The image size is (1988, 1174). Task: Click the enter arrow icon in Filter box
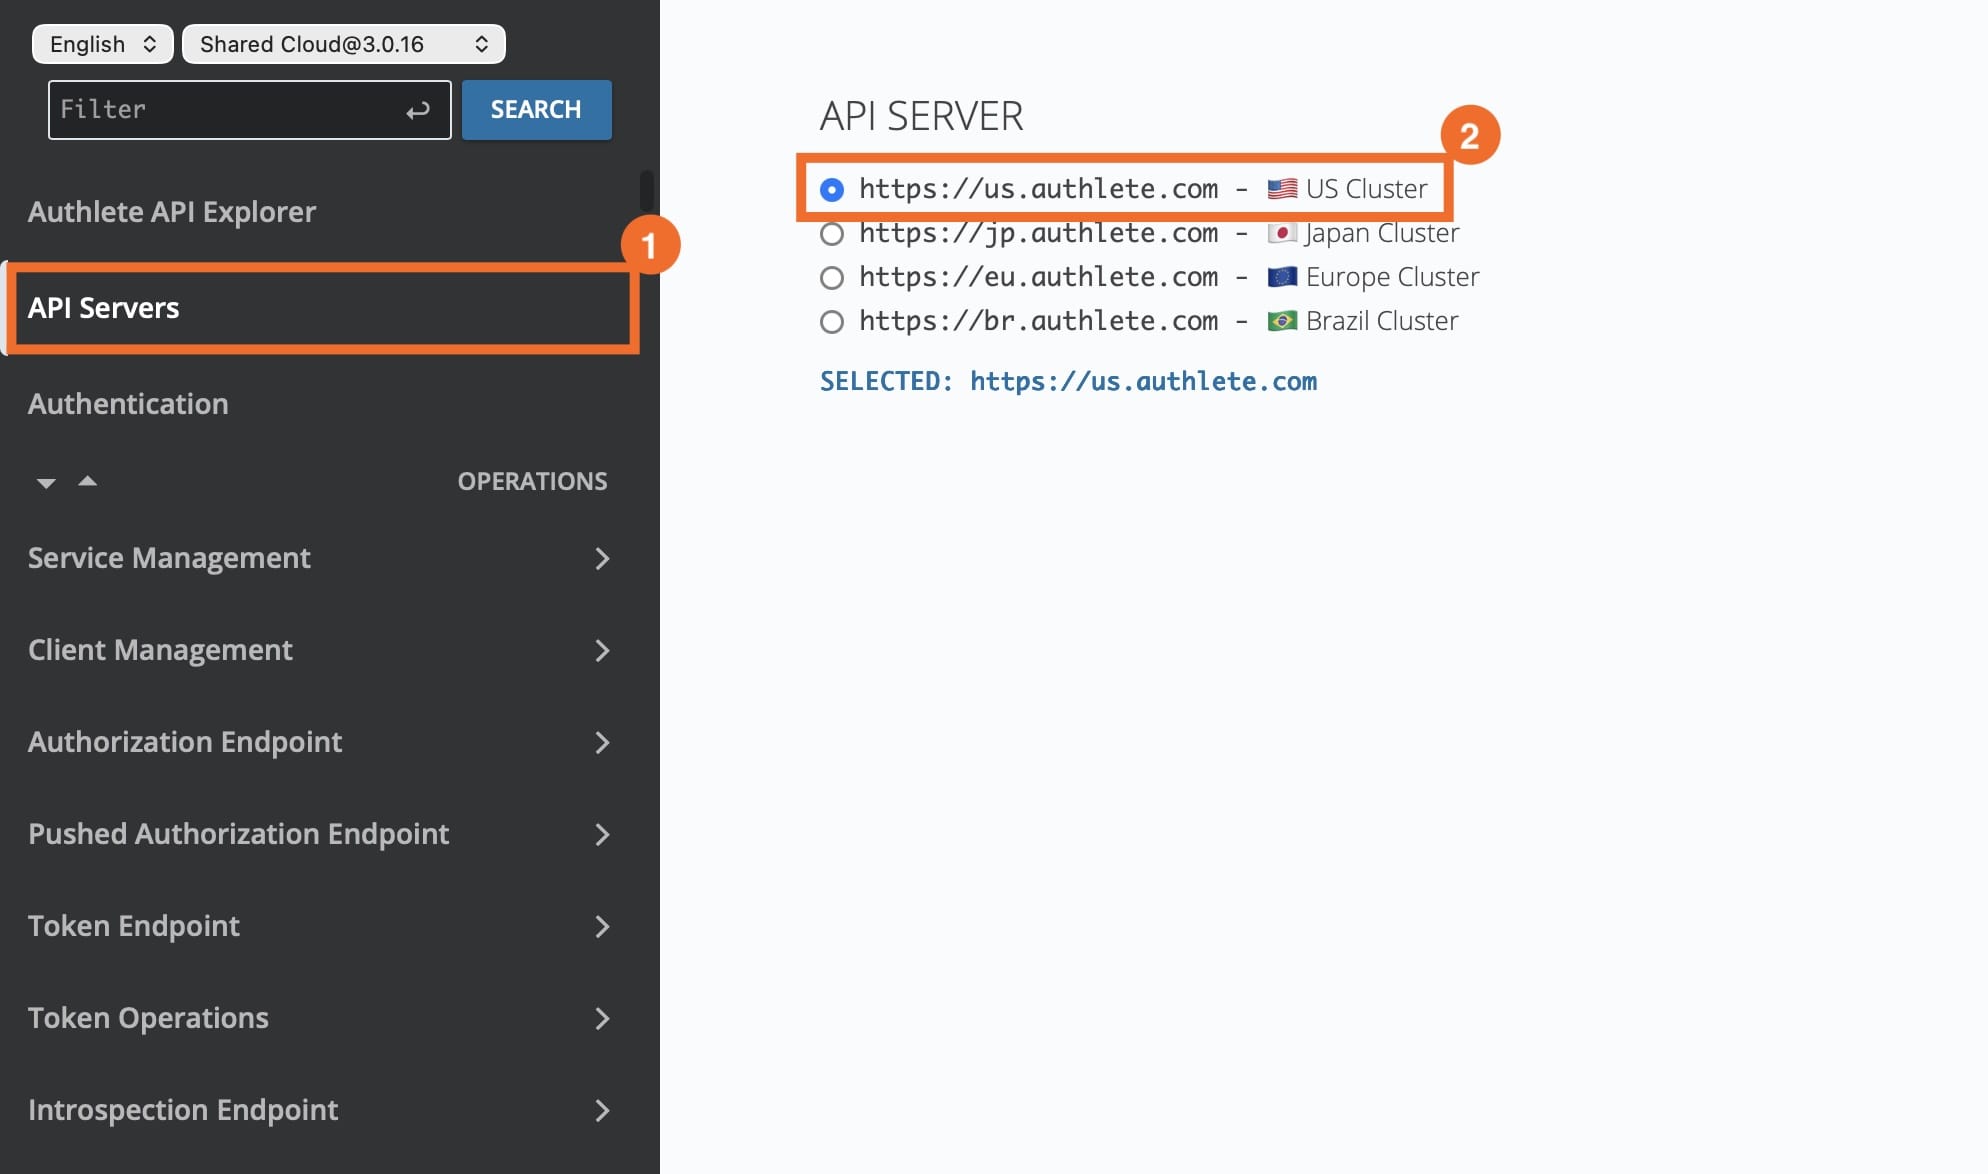[x=418, y=110]
